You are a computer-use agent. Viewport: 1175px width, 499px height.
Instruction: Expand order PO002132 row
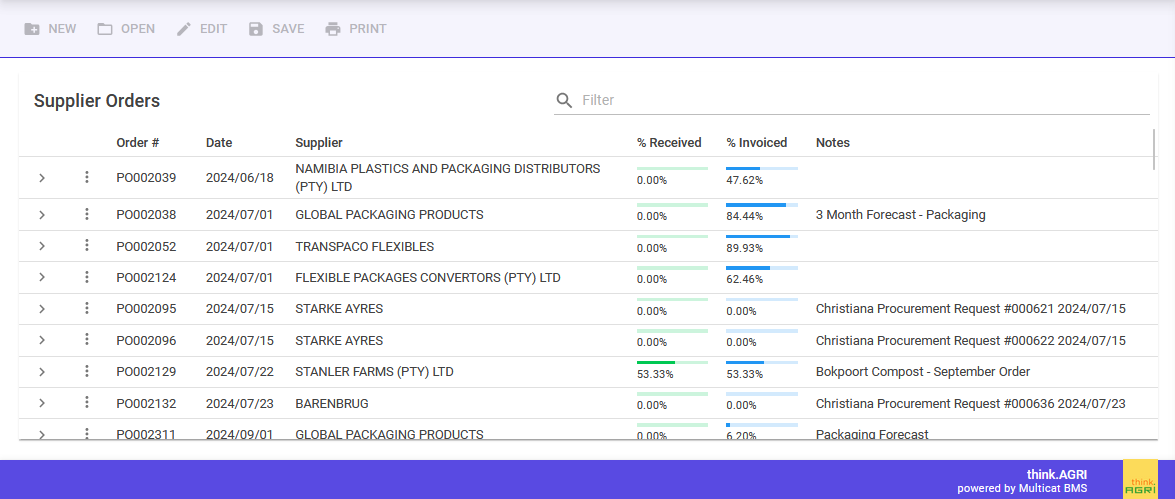42,403
